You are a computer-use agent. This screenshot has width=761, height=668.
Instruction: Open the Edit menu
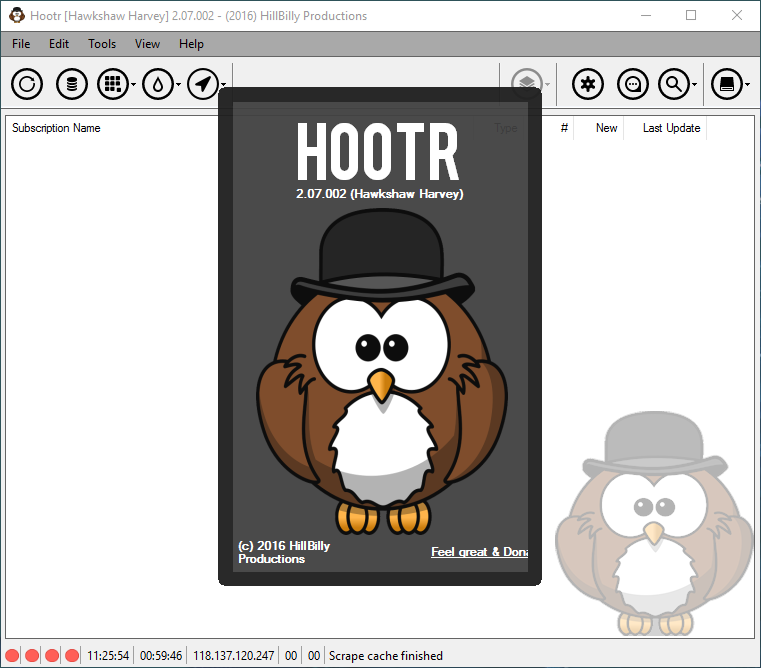[59, 44]
